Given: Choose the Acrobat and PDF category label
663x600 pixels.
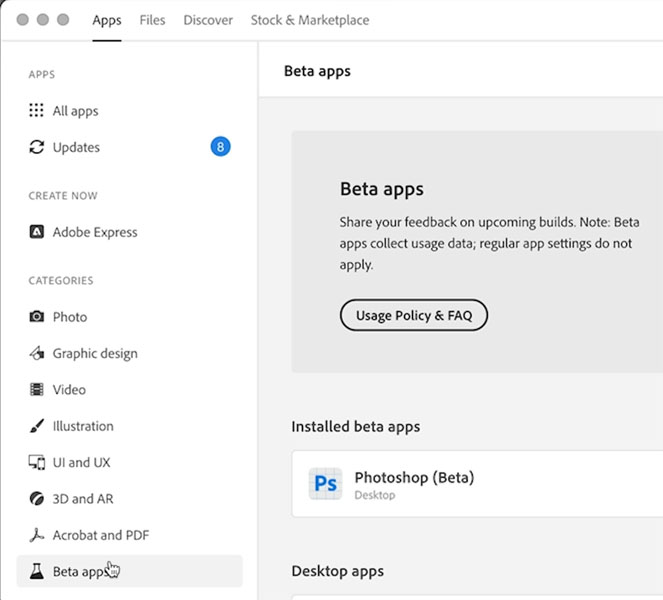Looking at the screenshot, I should [101, 535].
